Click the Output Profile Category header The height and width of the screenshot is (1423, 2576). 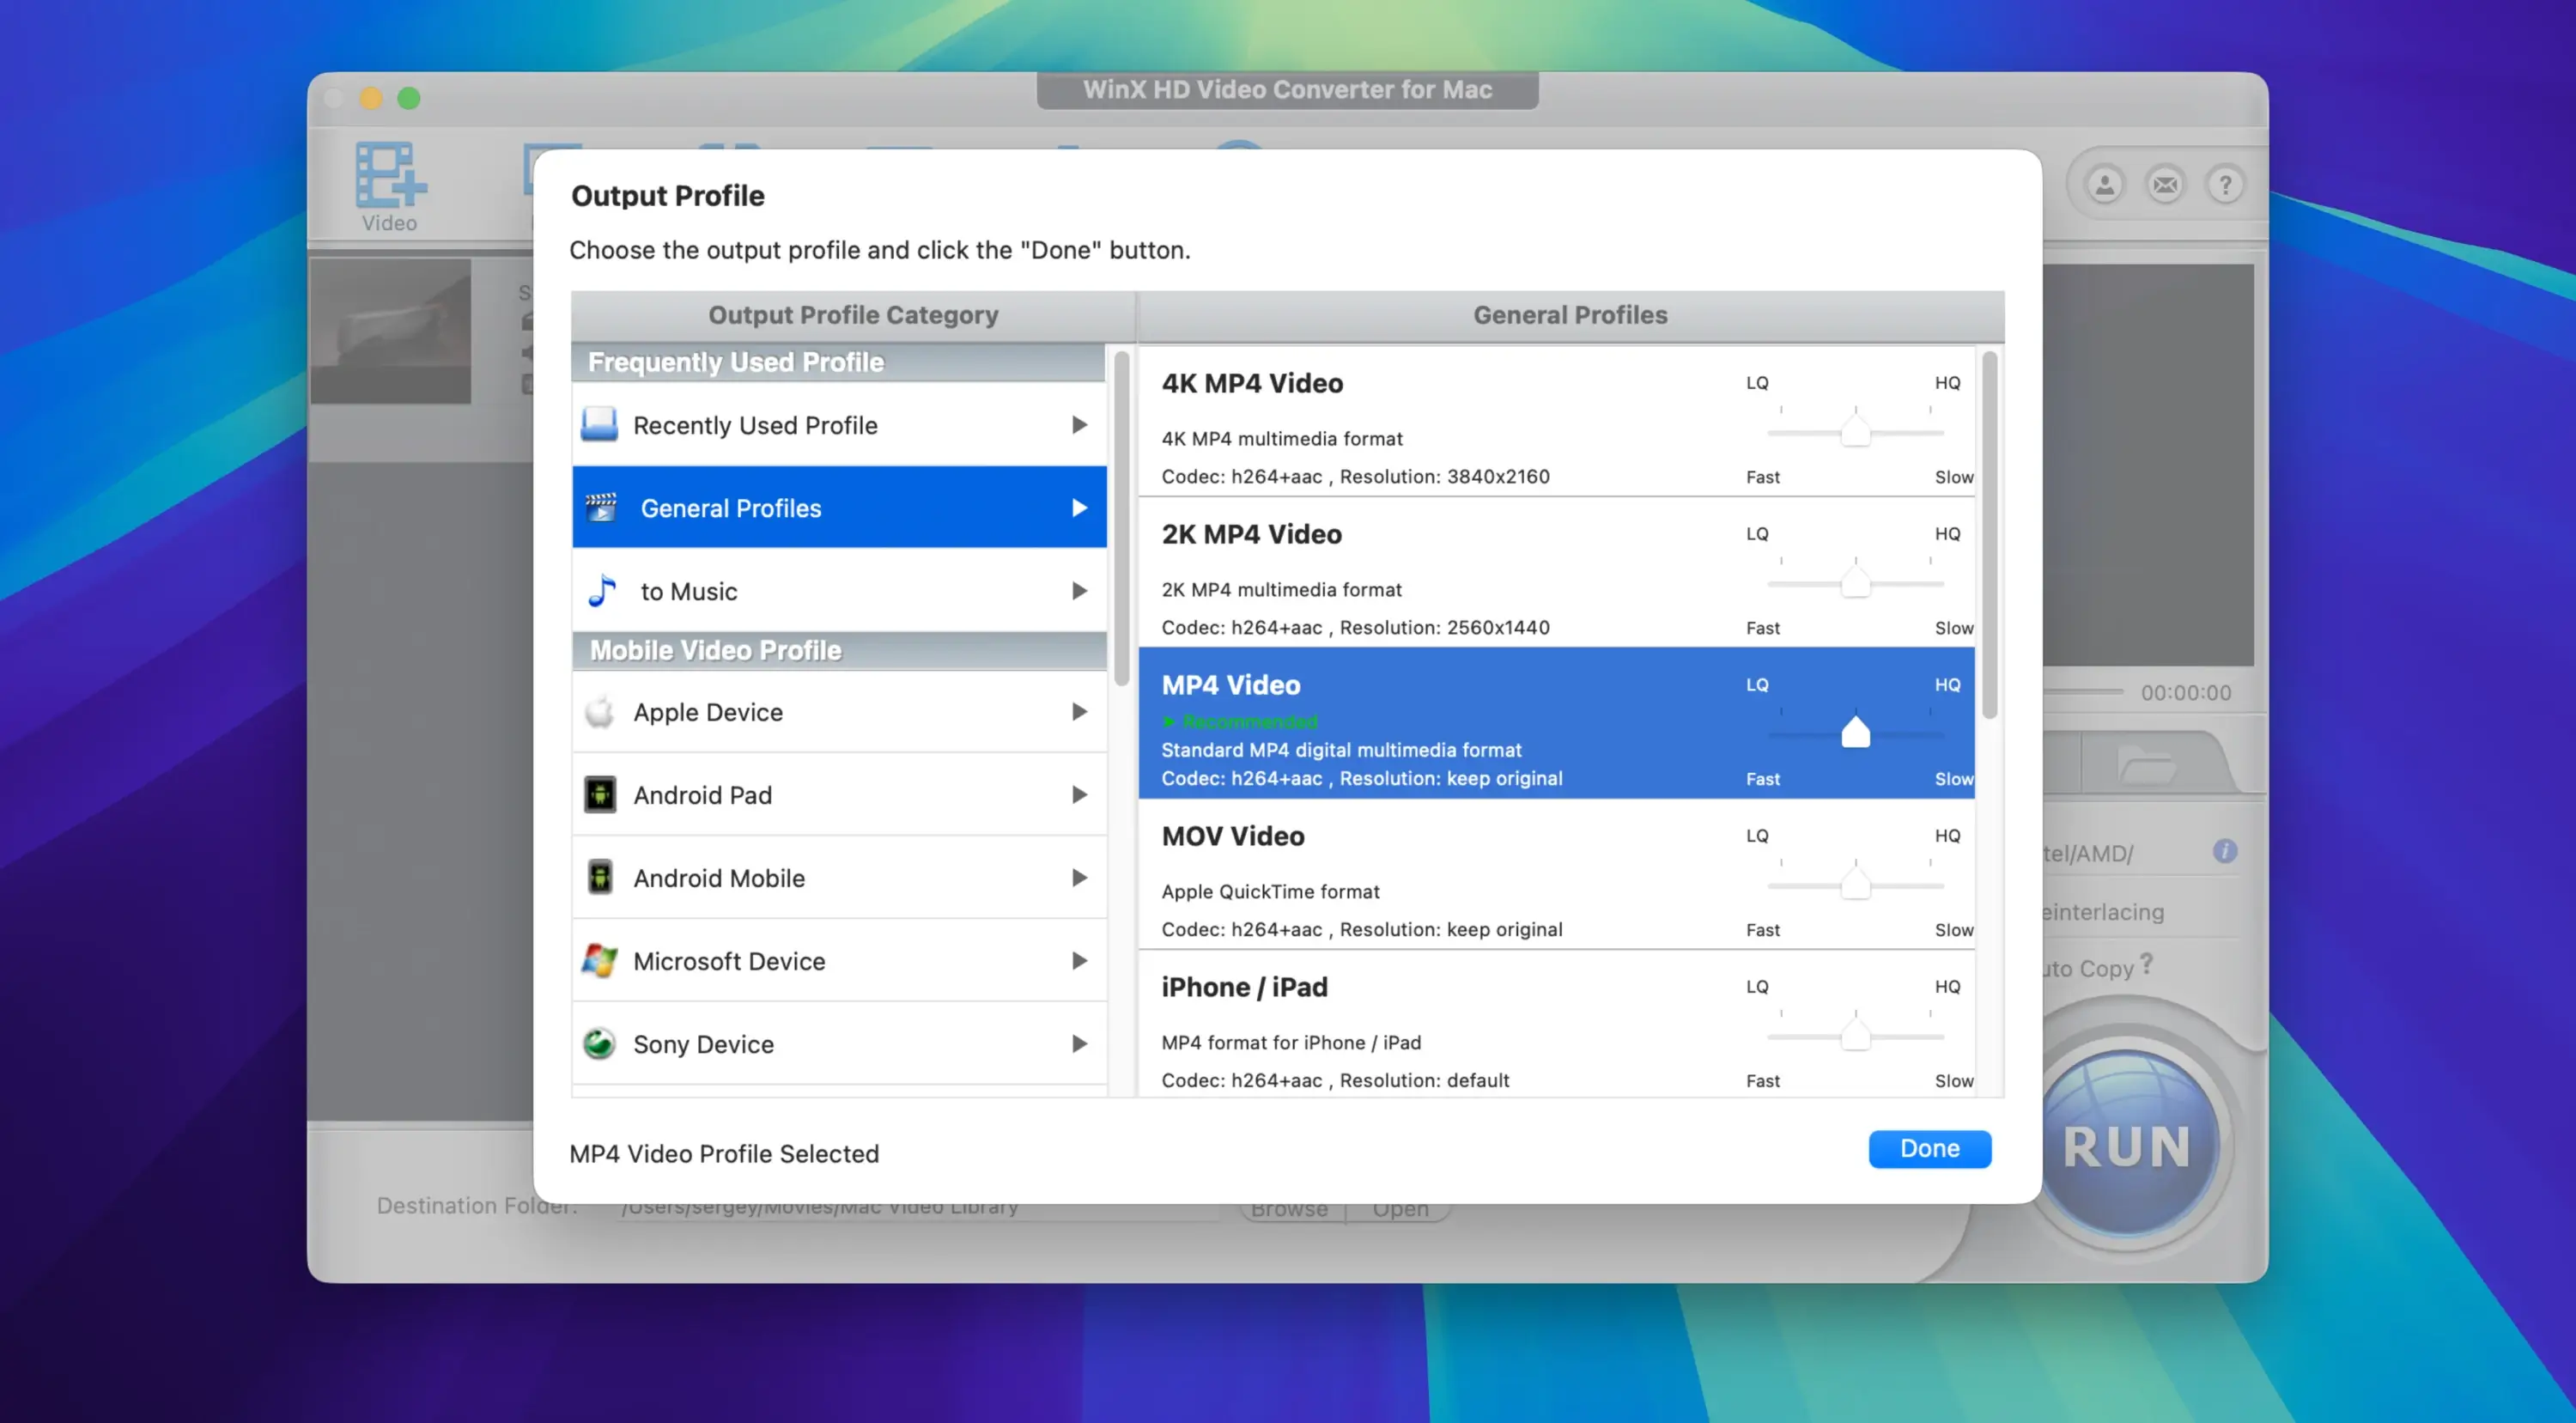click(853, 315)
